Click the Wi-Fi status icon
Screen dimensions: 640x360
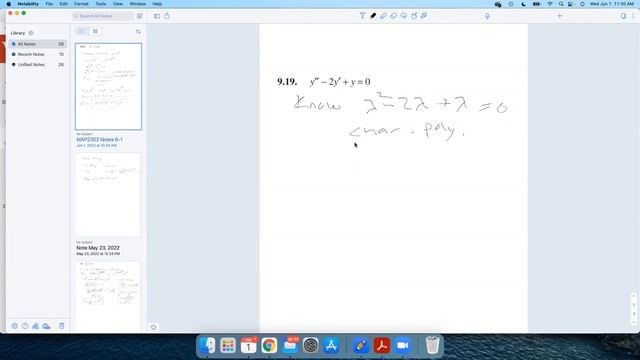(550, 4)
